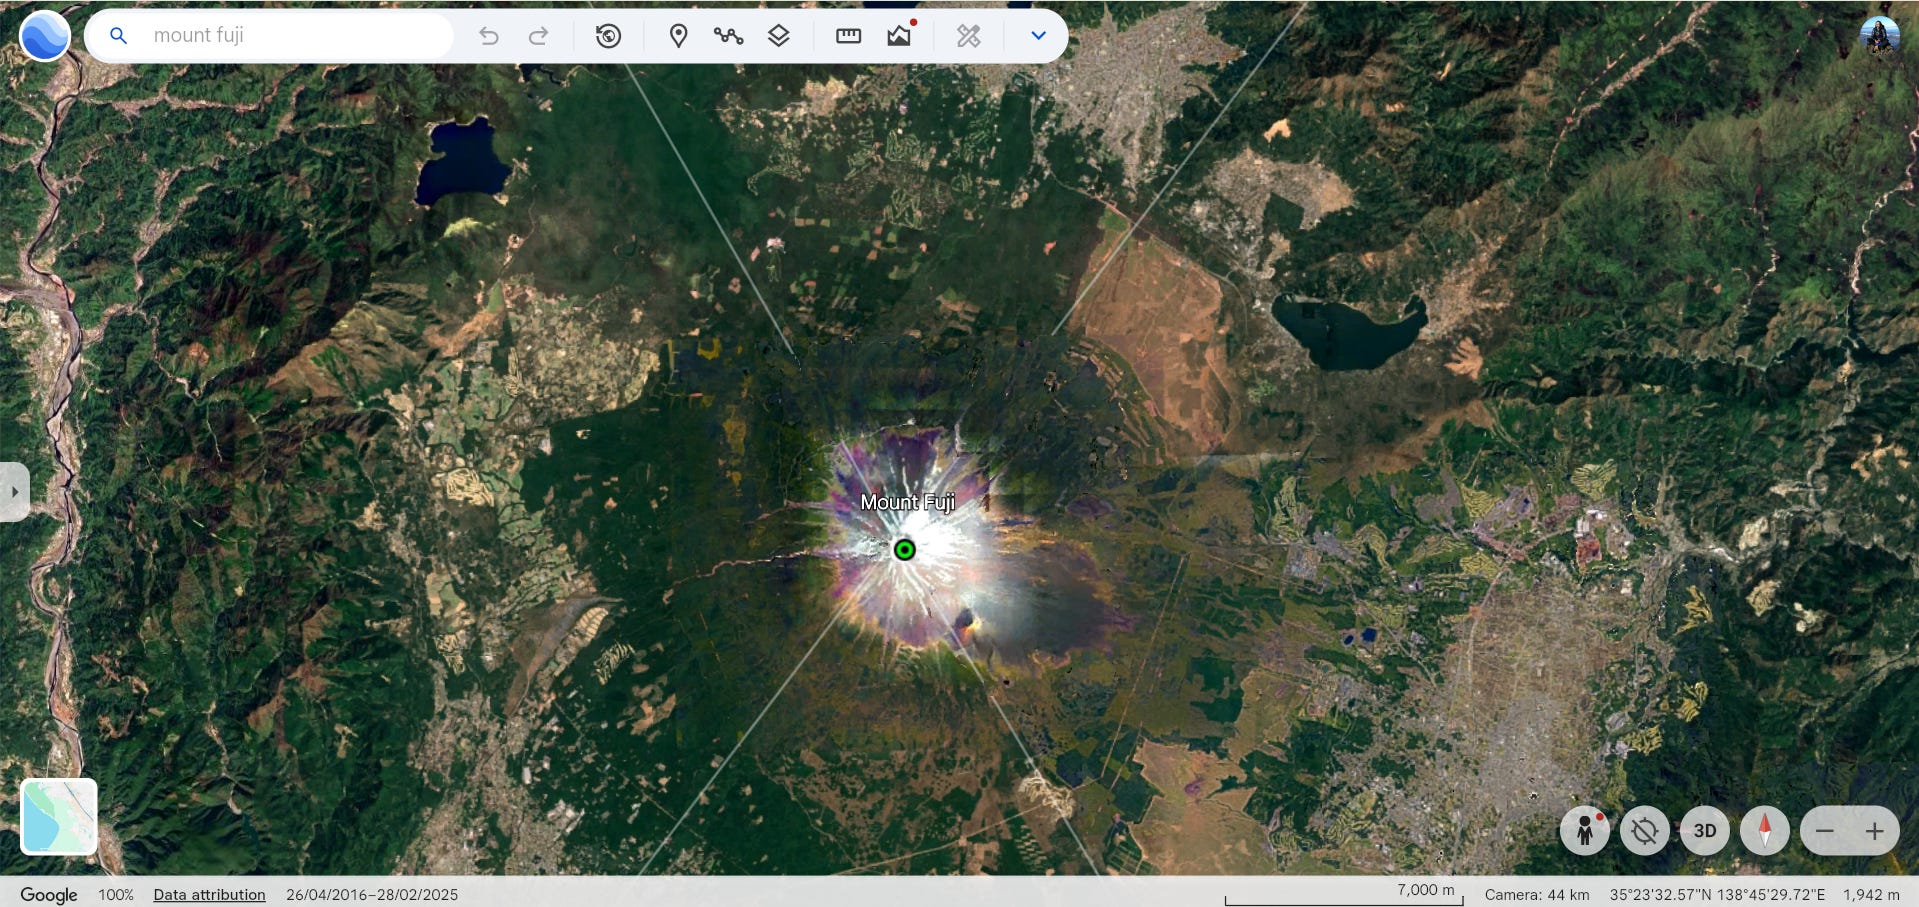Open the drawing tools icon

coord(967,35)
